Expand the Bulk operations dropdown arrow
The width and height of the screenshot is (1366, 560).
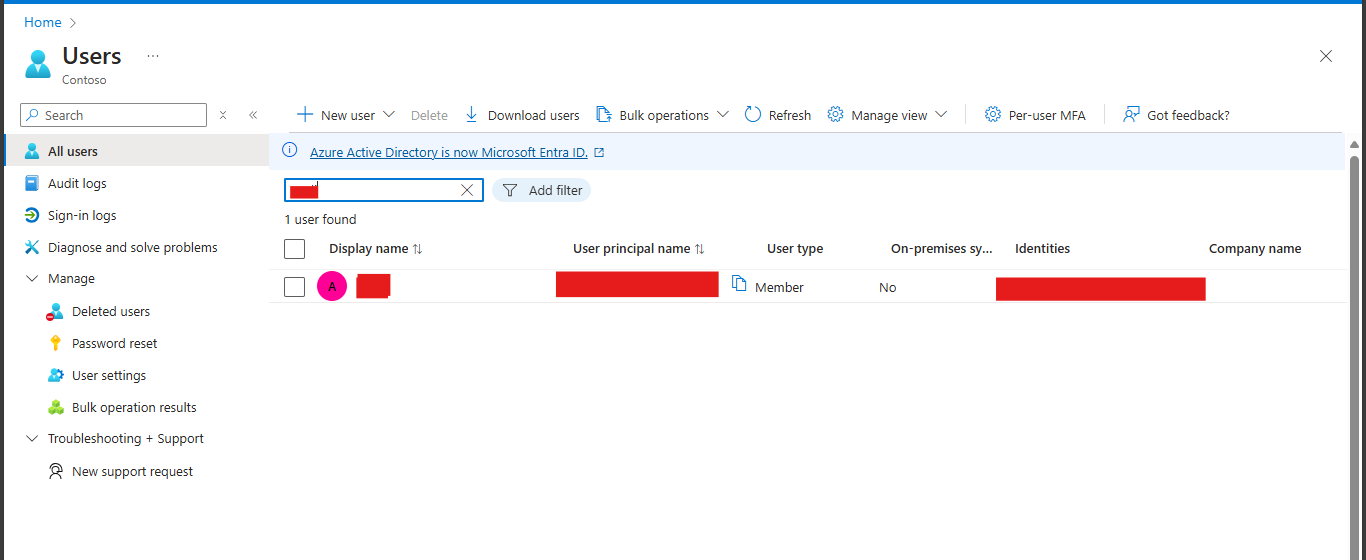[x=723, y=114]
